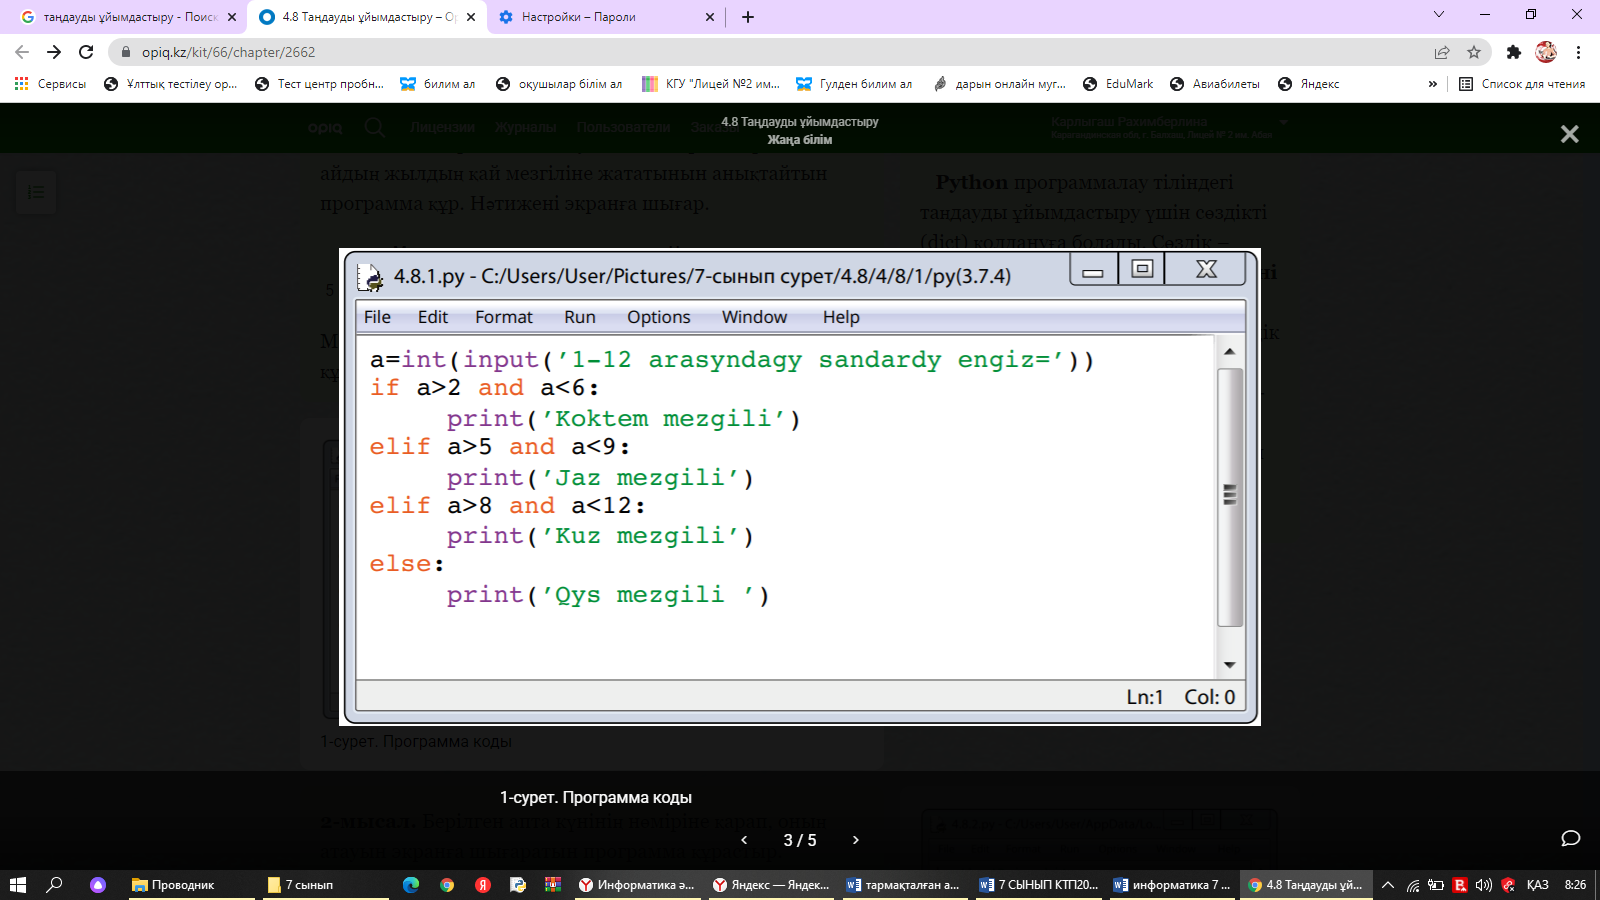Open the Windows Start menu
Screen dimensions: 1600x900
(x=17, y=885)
